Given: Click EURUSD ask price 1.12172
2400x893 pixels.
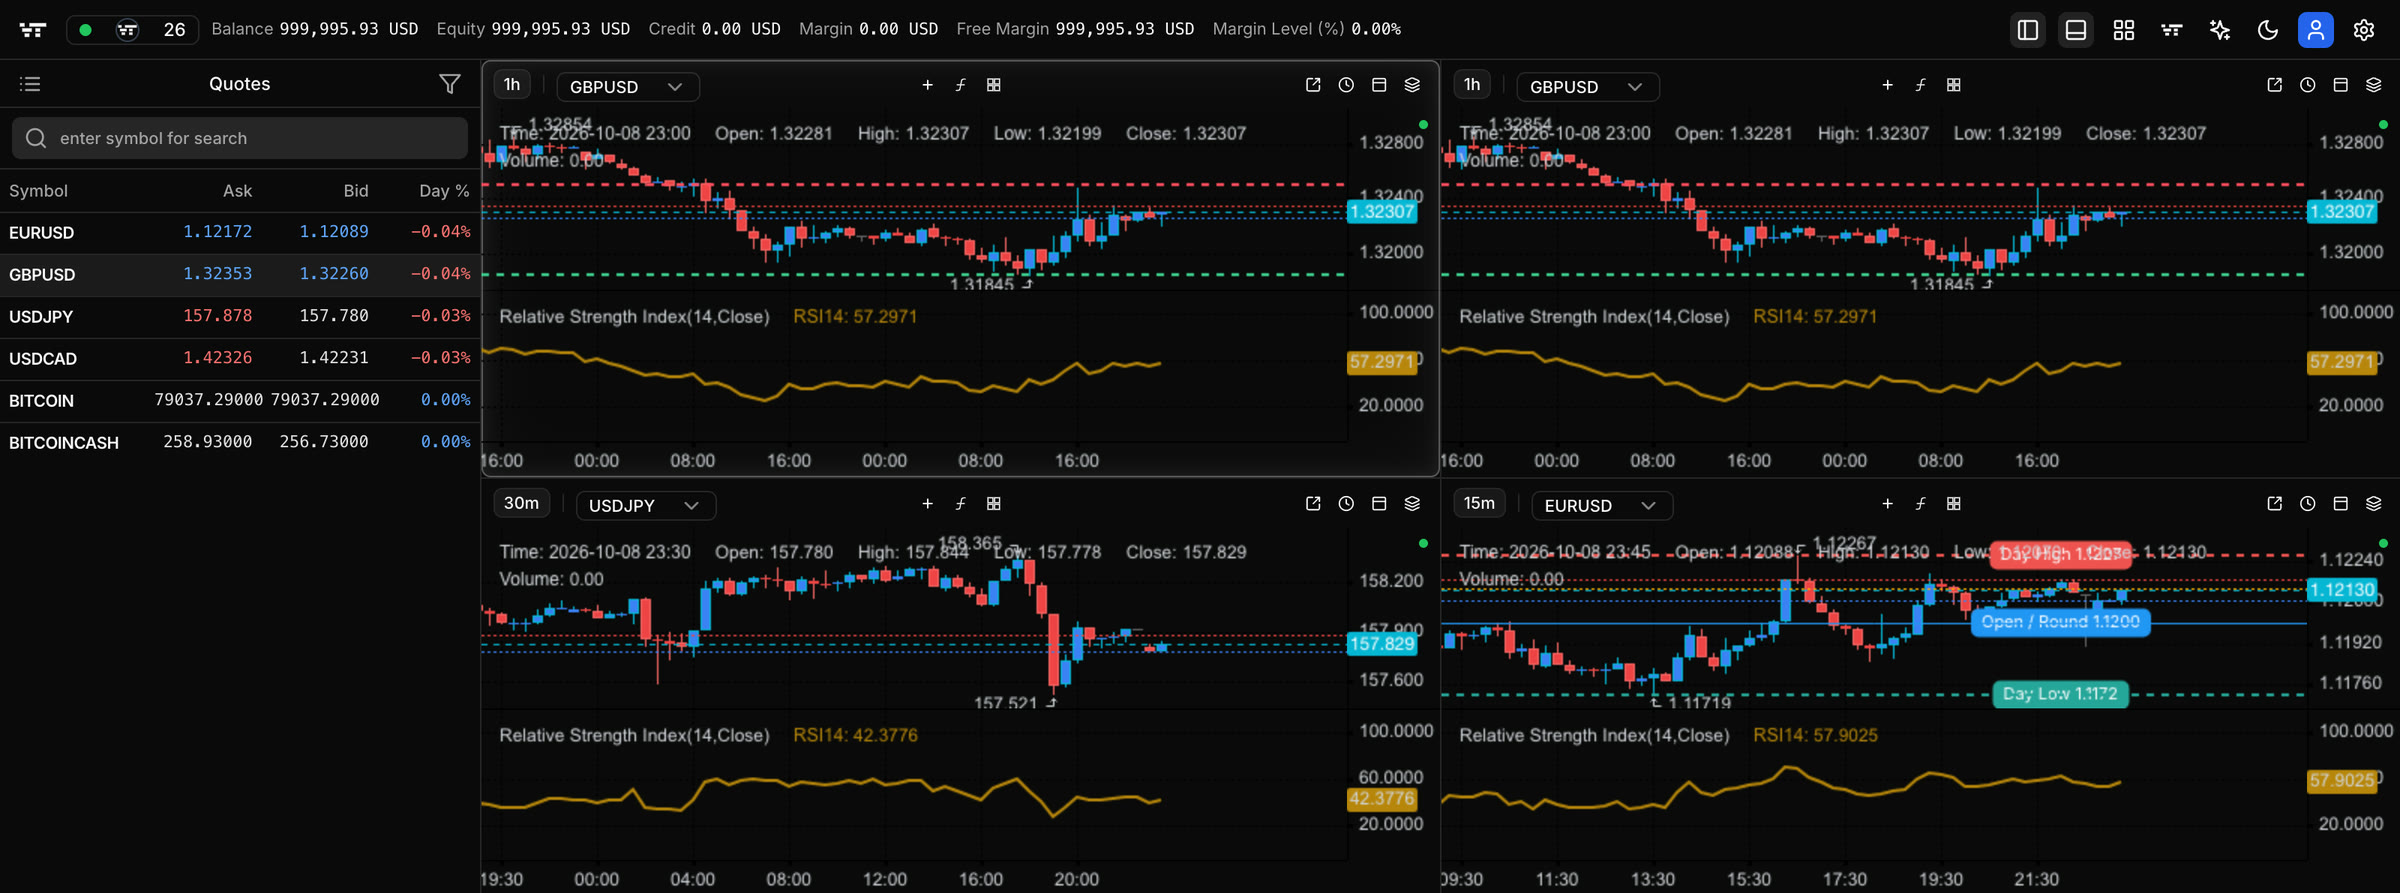Looking at the screenshot, I should point(217,232).
